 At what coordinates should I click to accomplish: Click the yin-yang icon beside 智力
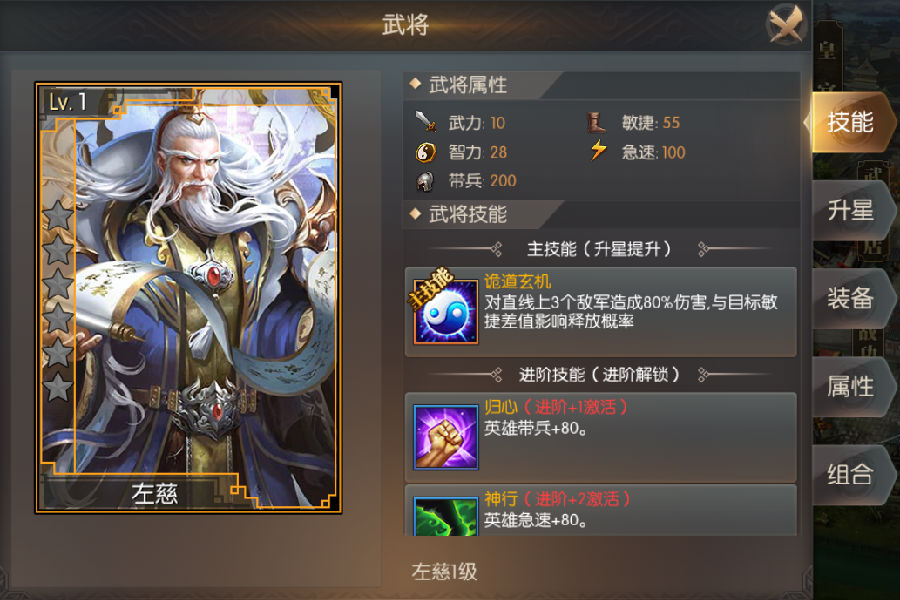pos(425,152)
